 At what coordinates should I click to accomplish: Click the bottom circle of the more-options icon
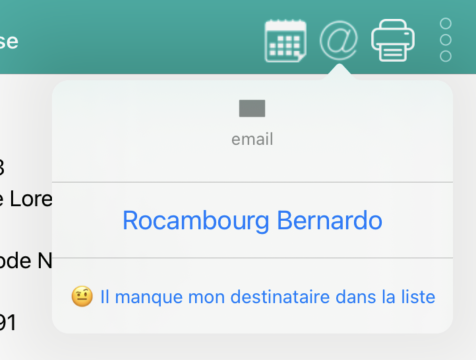point(446,56)
